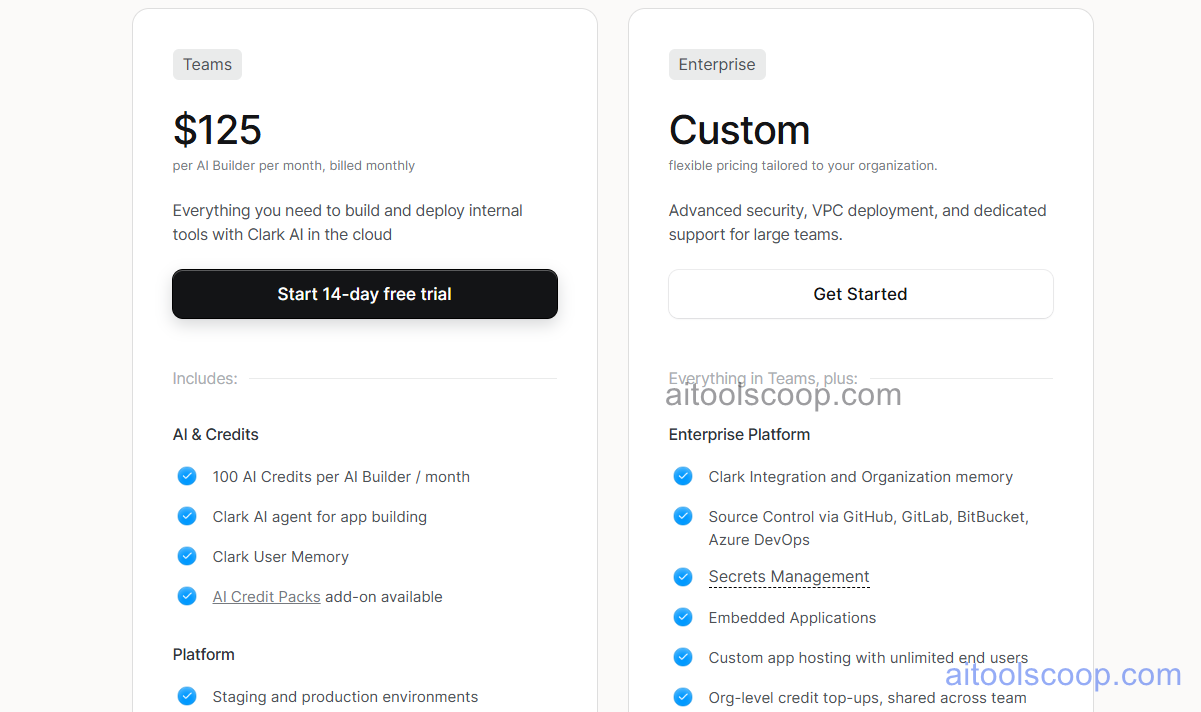Click the checkmark beside 100 AI Credits

tap(187, 476)
